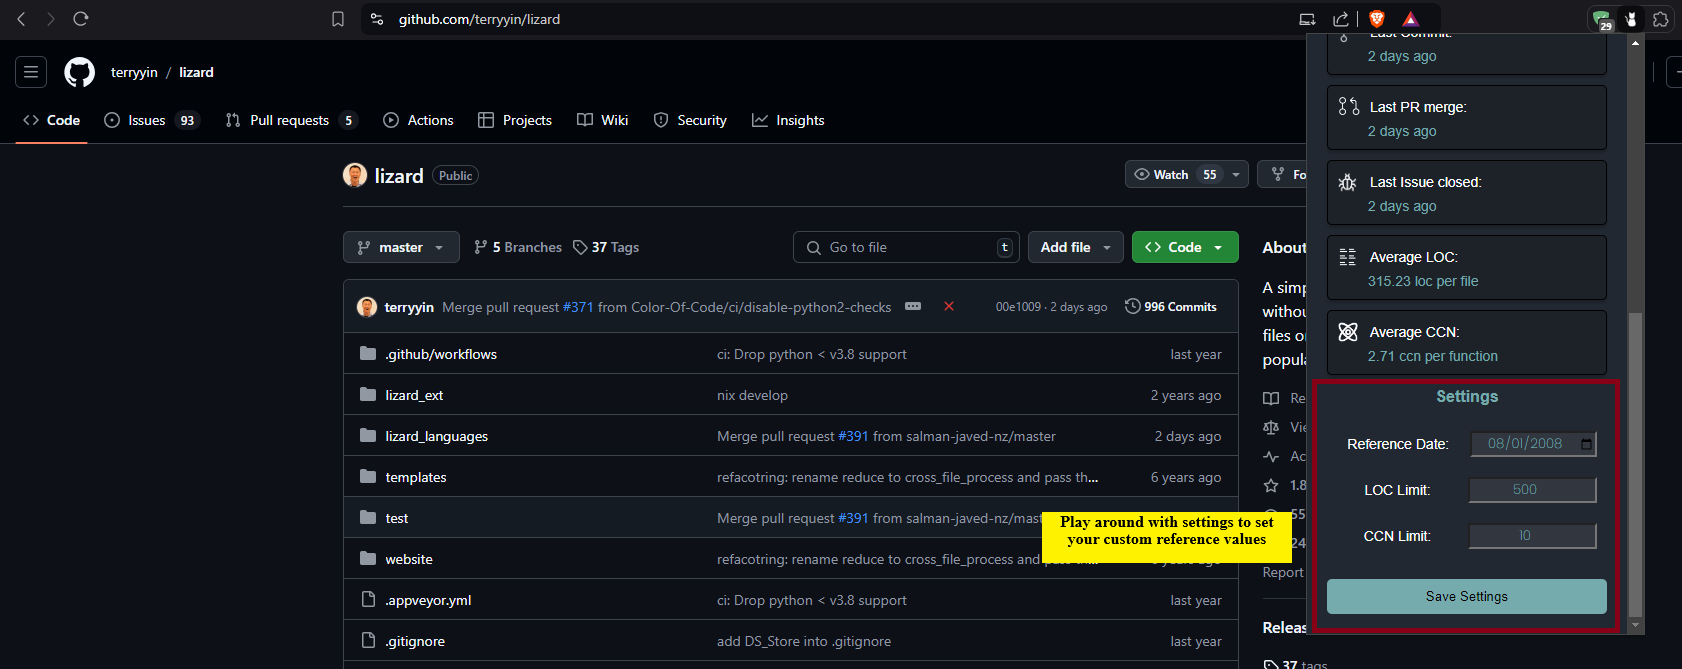
Task: Click the browser forward arrow
Action: pyautogui.click(x=50, y=19)
